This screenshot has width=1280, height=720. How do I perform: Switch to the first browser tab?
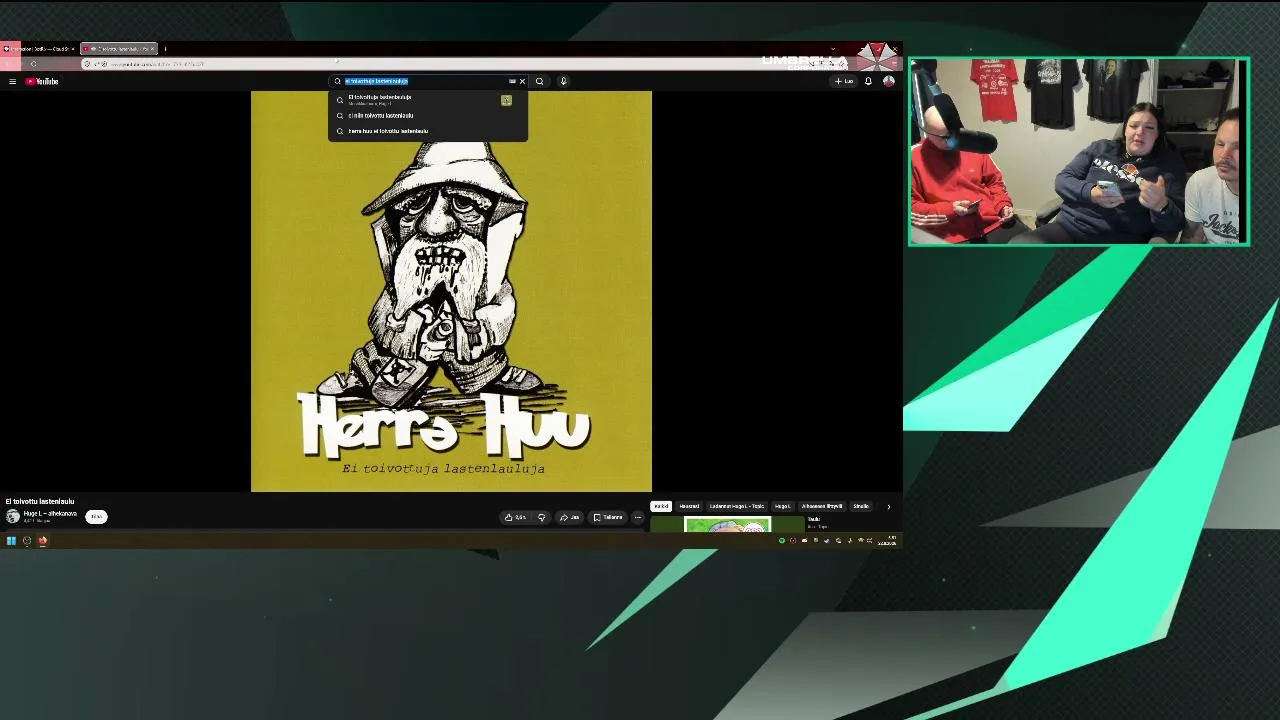pos(40,48)
